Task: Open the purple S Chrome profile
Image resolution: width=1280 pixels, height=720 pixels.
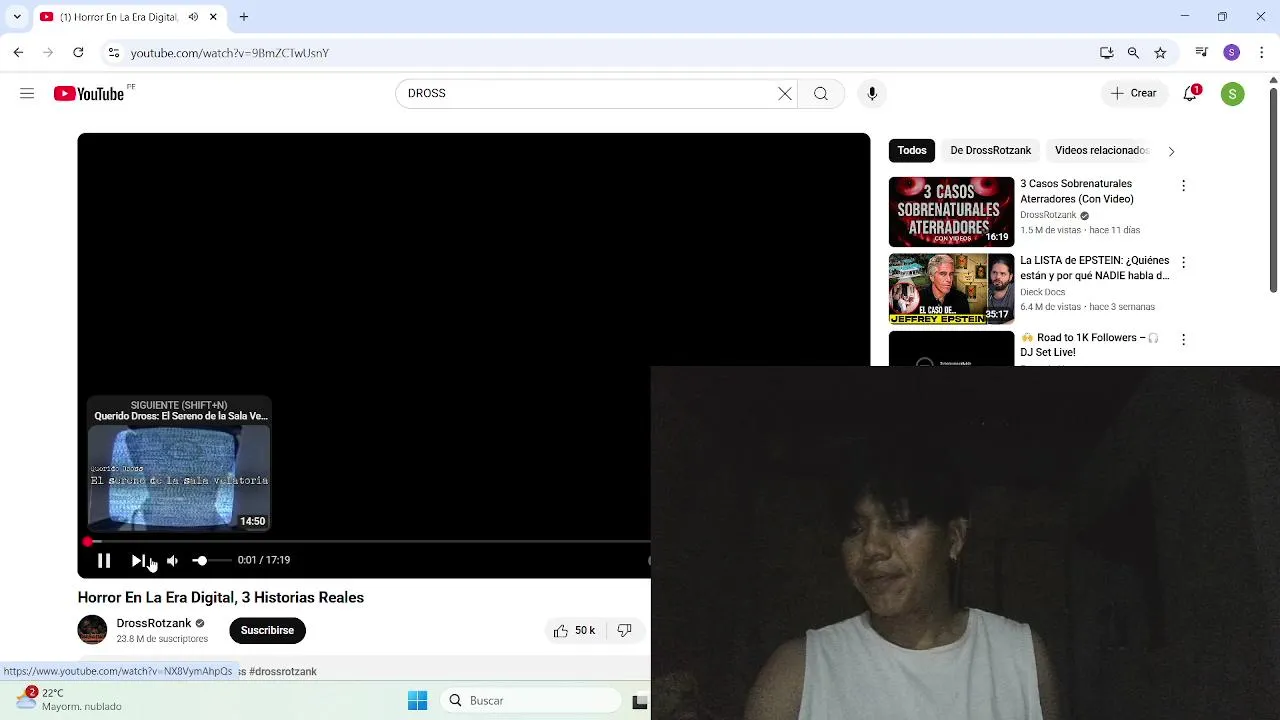Action: pyautogui.click(x=1231, y=52)
